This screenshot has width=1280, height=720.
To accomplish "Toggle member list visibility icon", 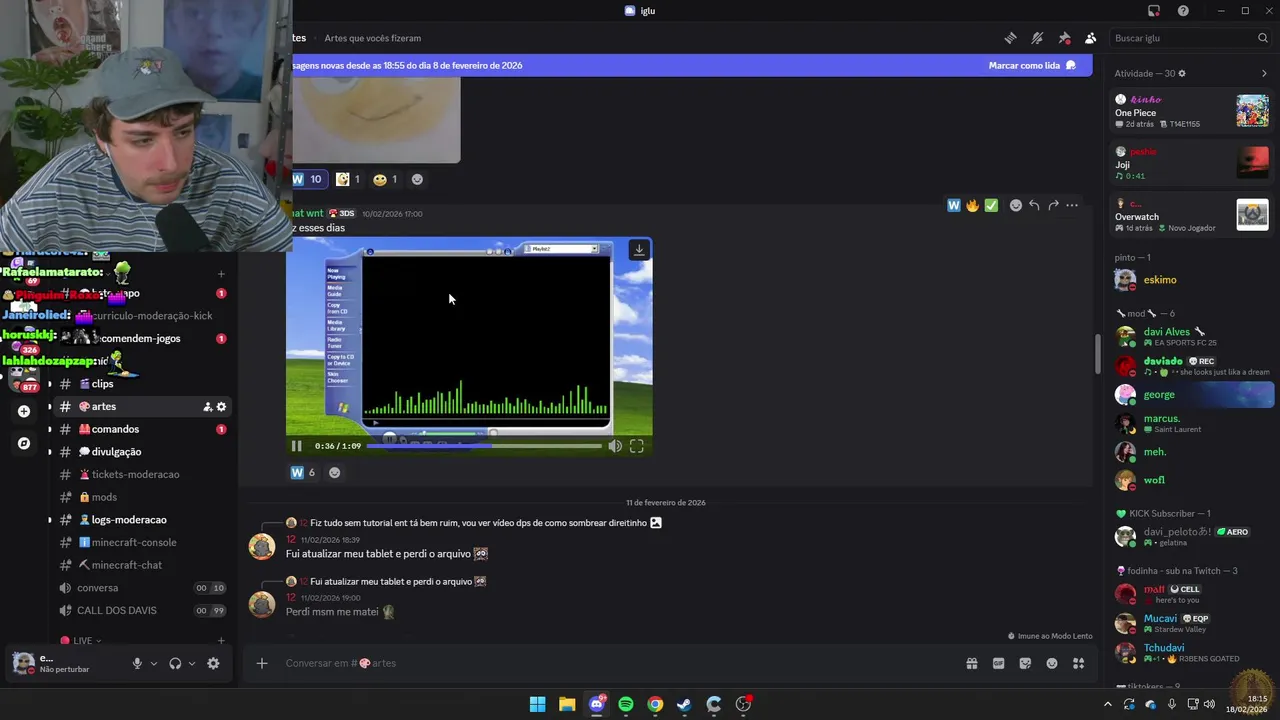I will click(x=1090, y=38).
